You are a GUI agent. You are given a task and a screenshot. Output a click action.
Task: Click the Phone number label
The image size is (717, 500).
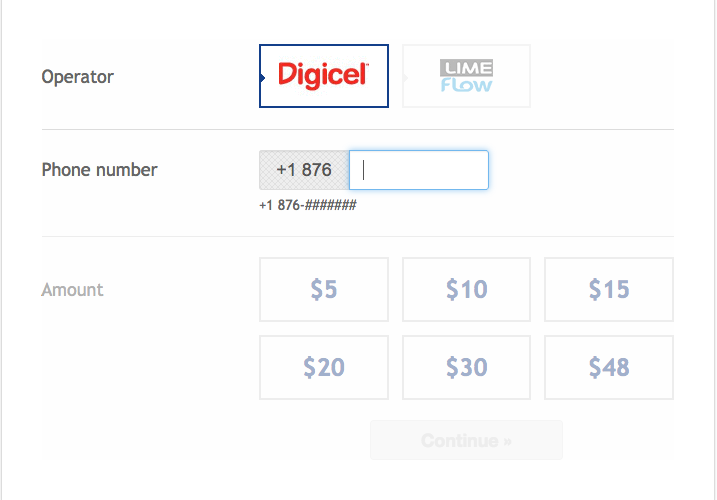click(x=99, y=170)
